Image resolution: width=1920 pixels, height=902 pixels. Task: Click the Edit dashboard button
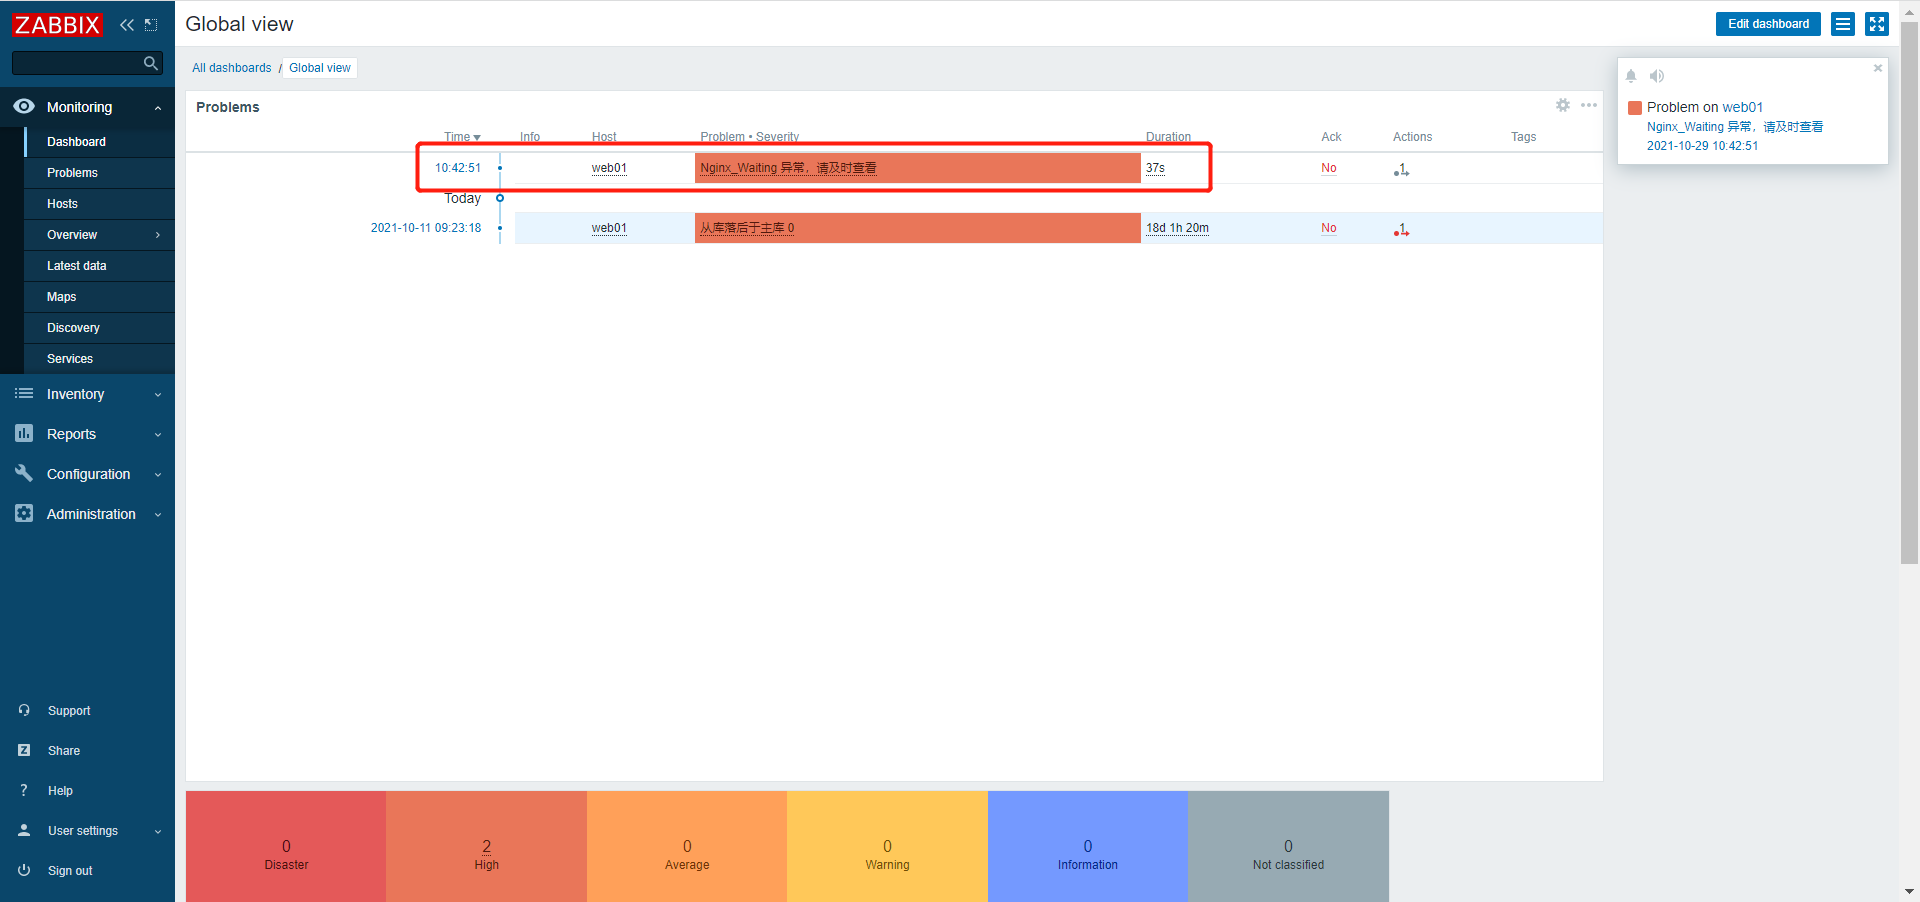[x=1768, y=24]
